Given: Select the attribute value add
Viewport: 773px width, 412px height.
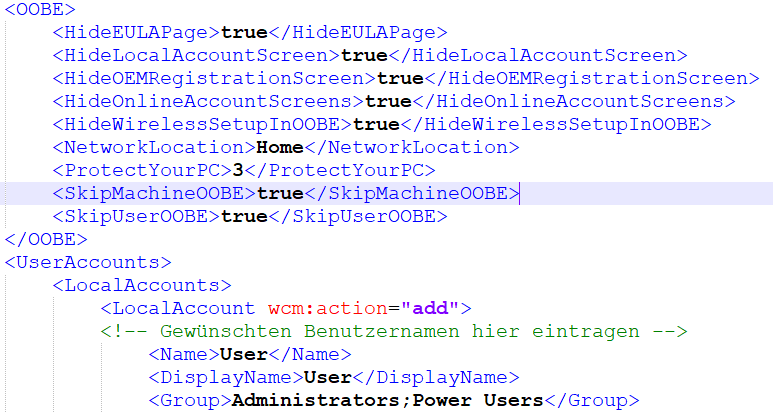Looking at the screenshot, I should (430, 309).
